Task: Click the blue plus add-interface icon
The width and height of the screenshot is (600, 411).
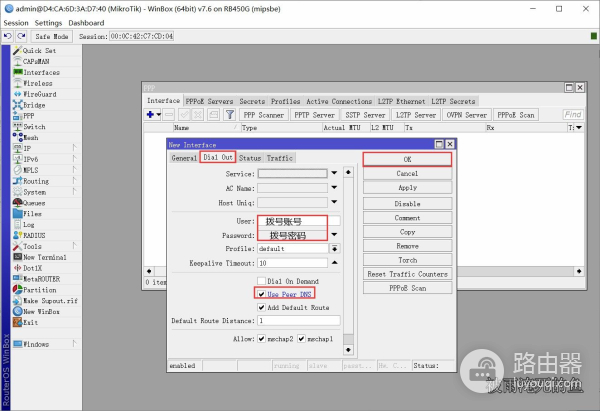Action: coord(150,114)
